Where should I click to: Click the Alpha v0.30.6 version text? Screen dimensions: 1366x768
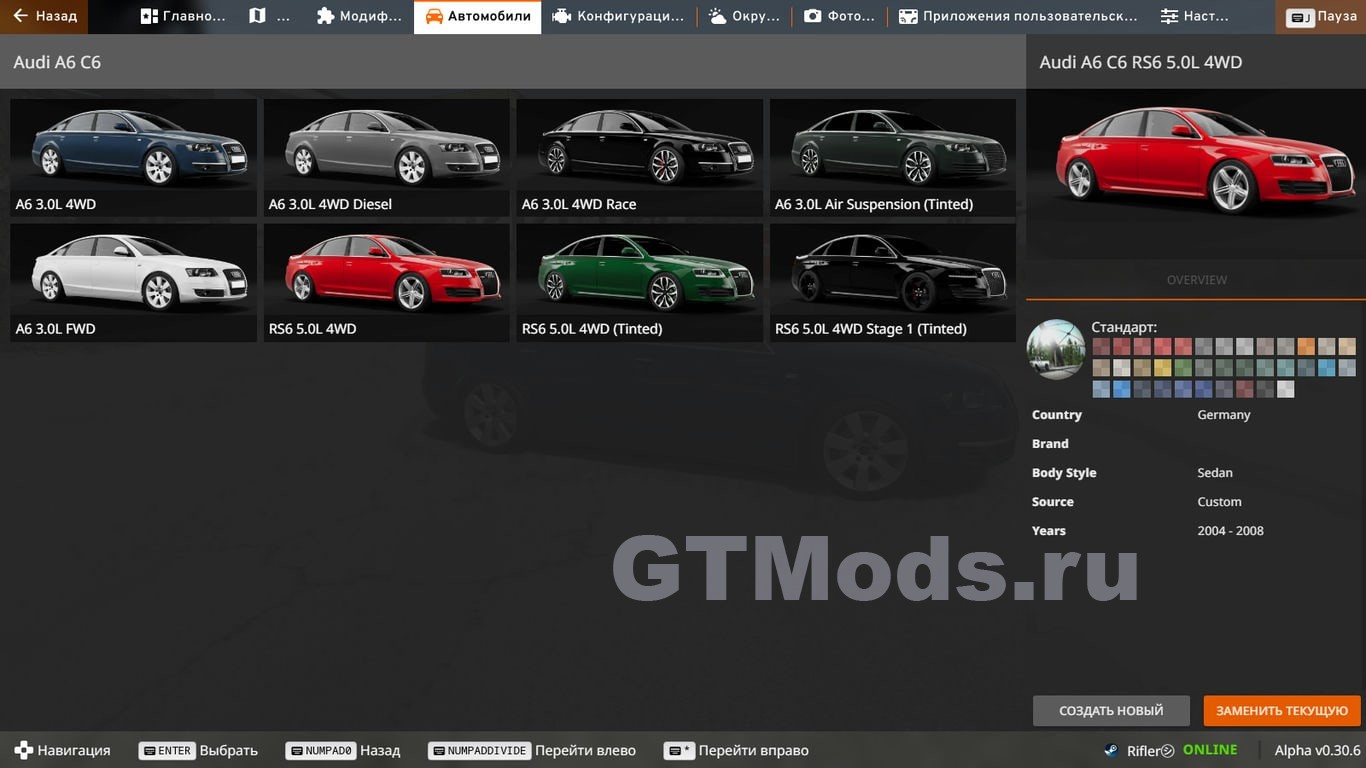click(1317, 750)
